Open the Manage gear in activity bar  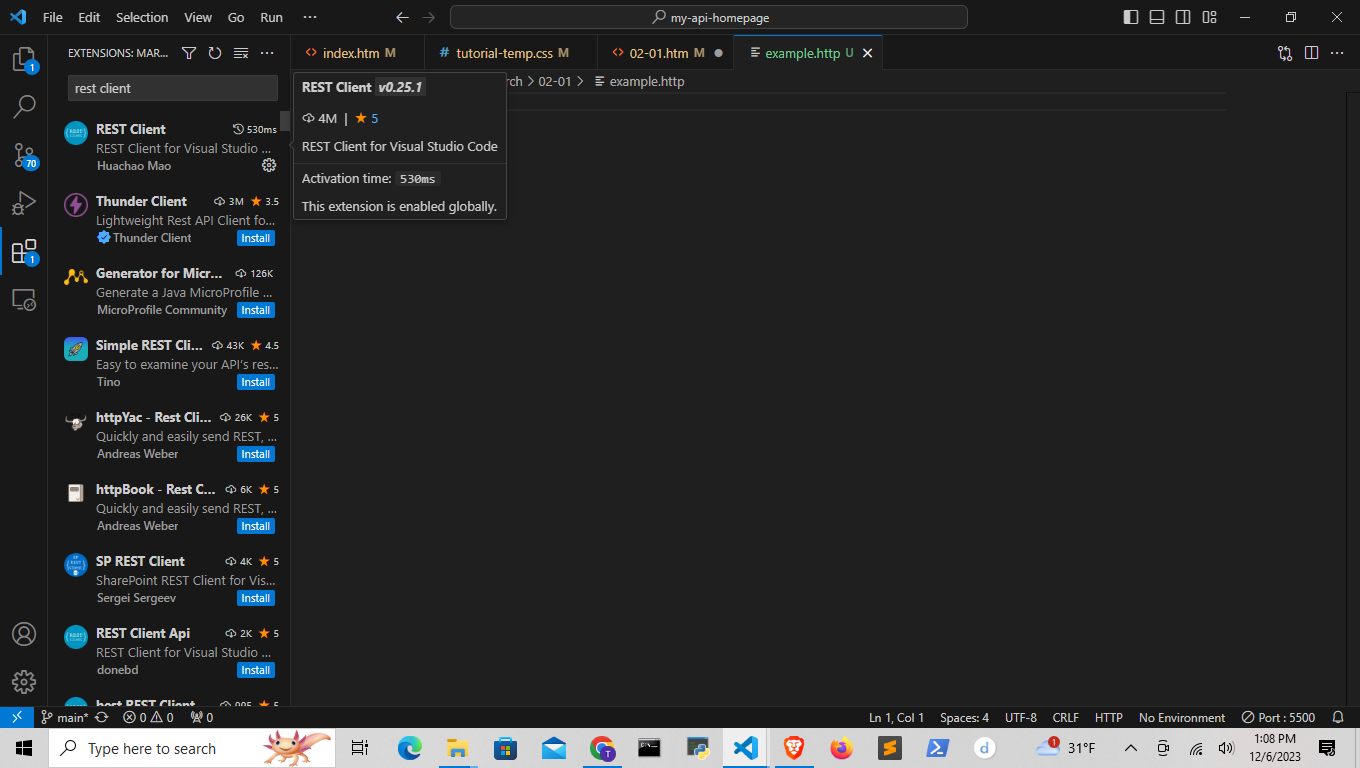[x=24, y=682]
